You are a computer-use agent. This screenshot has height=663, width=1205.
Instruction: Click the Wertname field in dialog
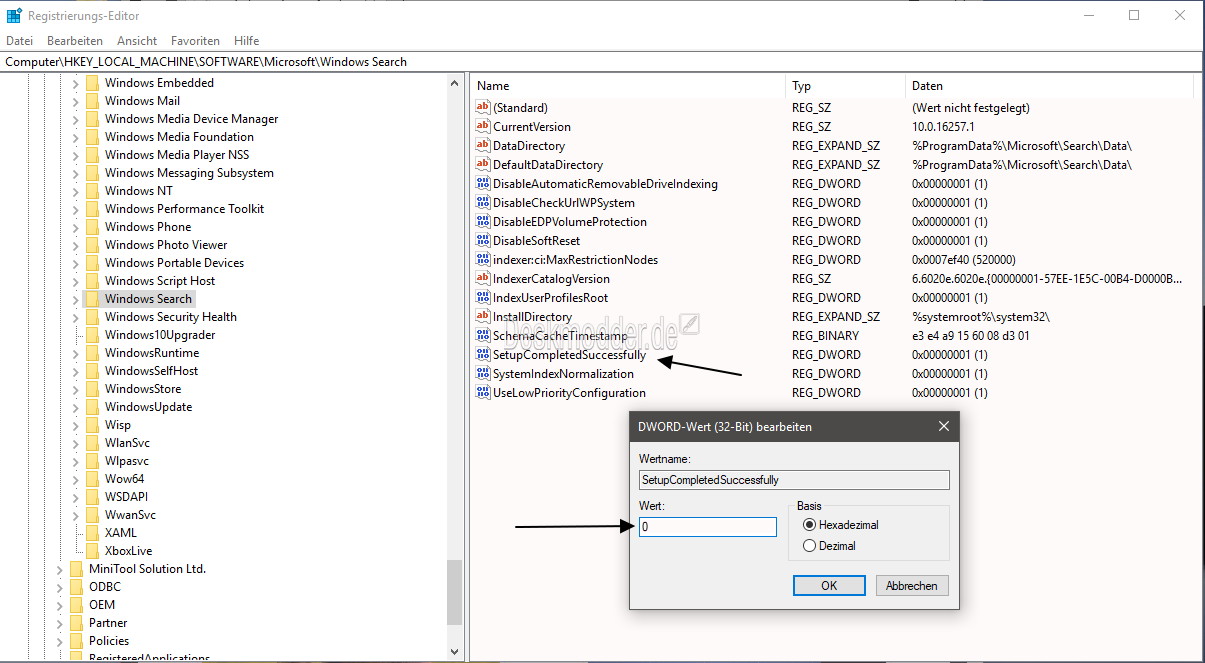(794, 480)
